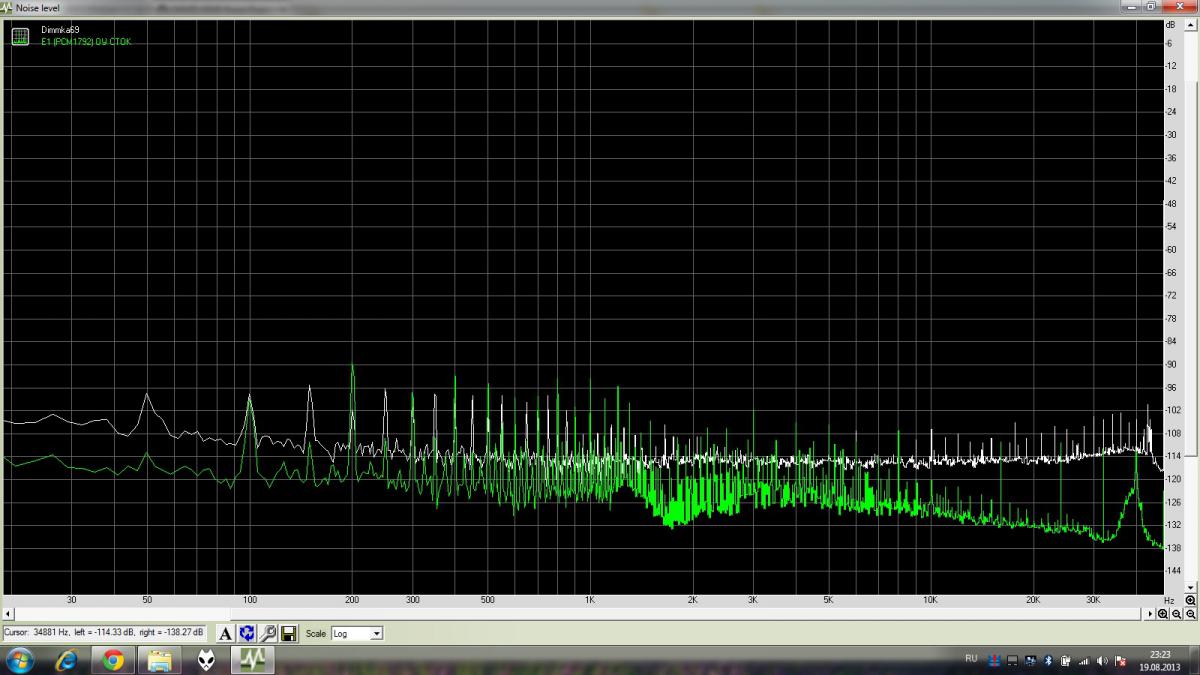Image resolution: width=1200 pixels, height=675 pixels.
Task: Click the cursor readout status field
Action: point(104,633)
